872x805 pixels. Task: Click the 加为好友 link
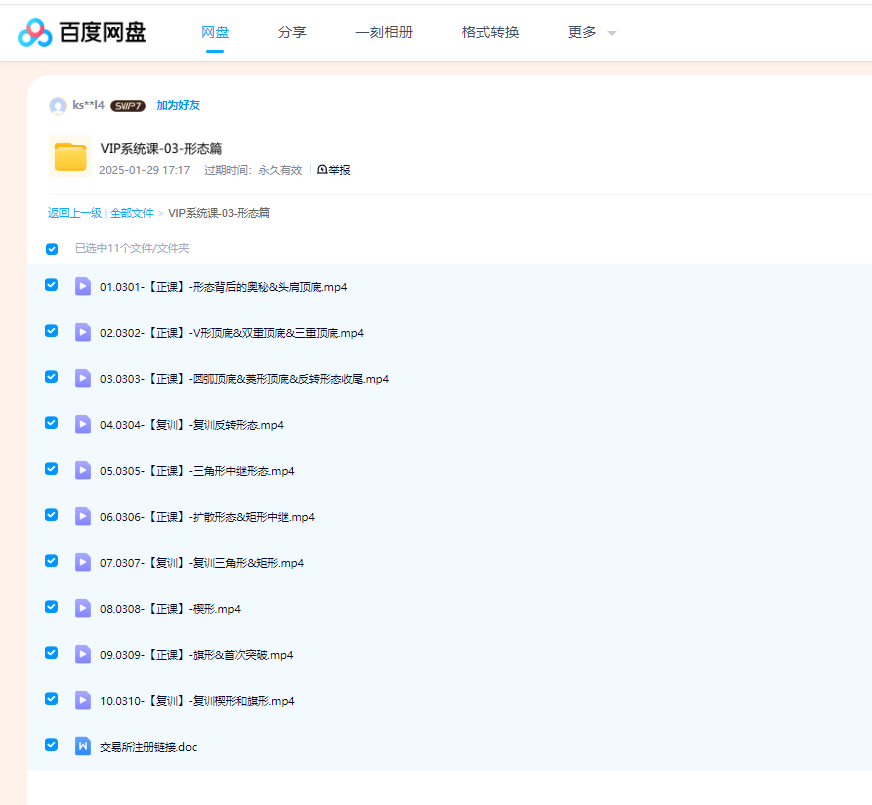tap(178, 105)
